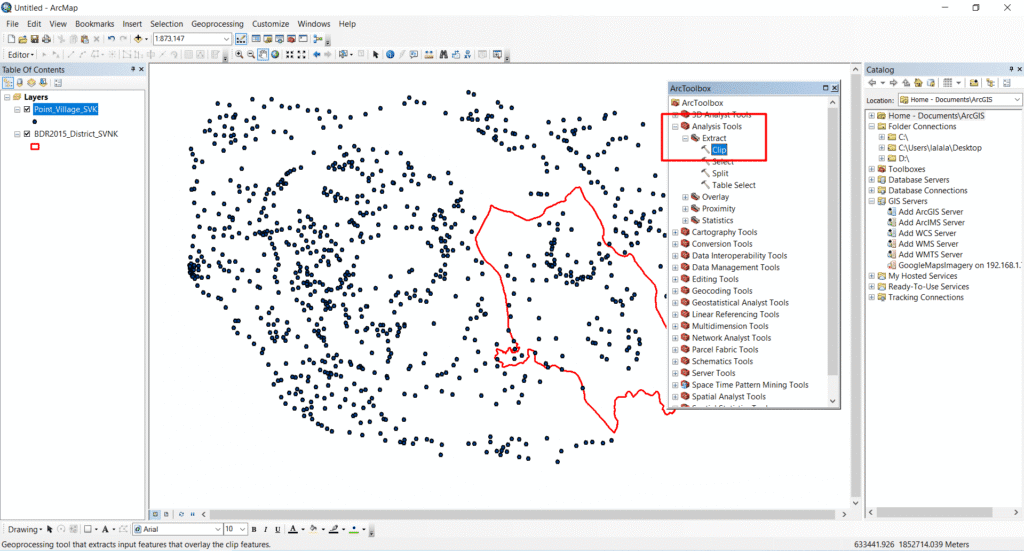Select the Zoom Out tool

[x=251, y=55]
